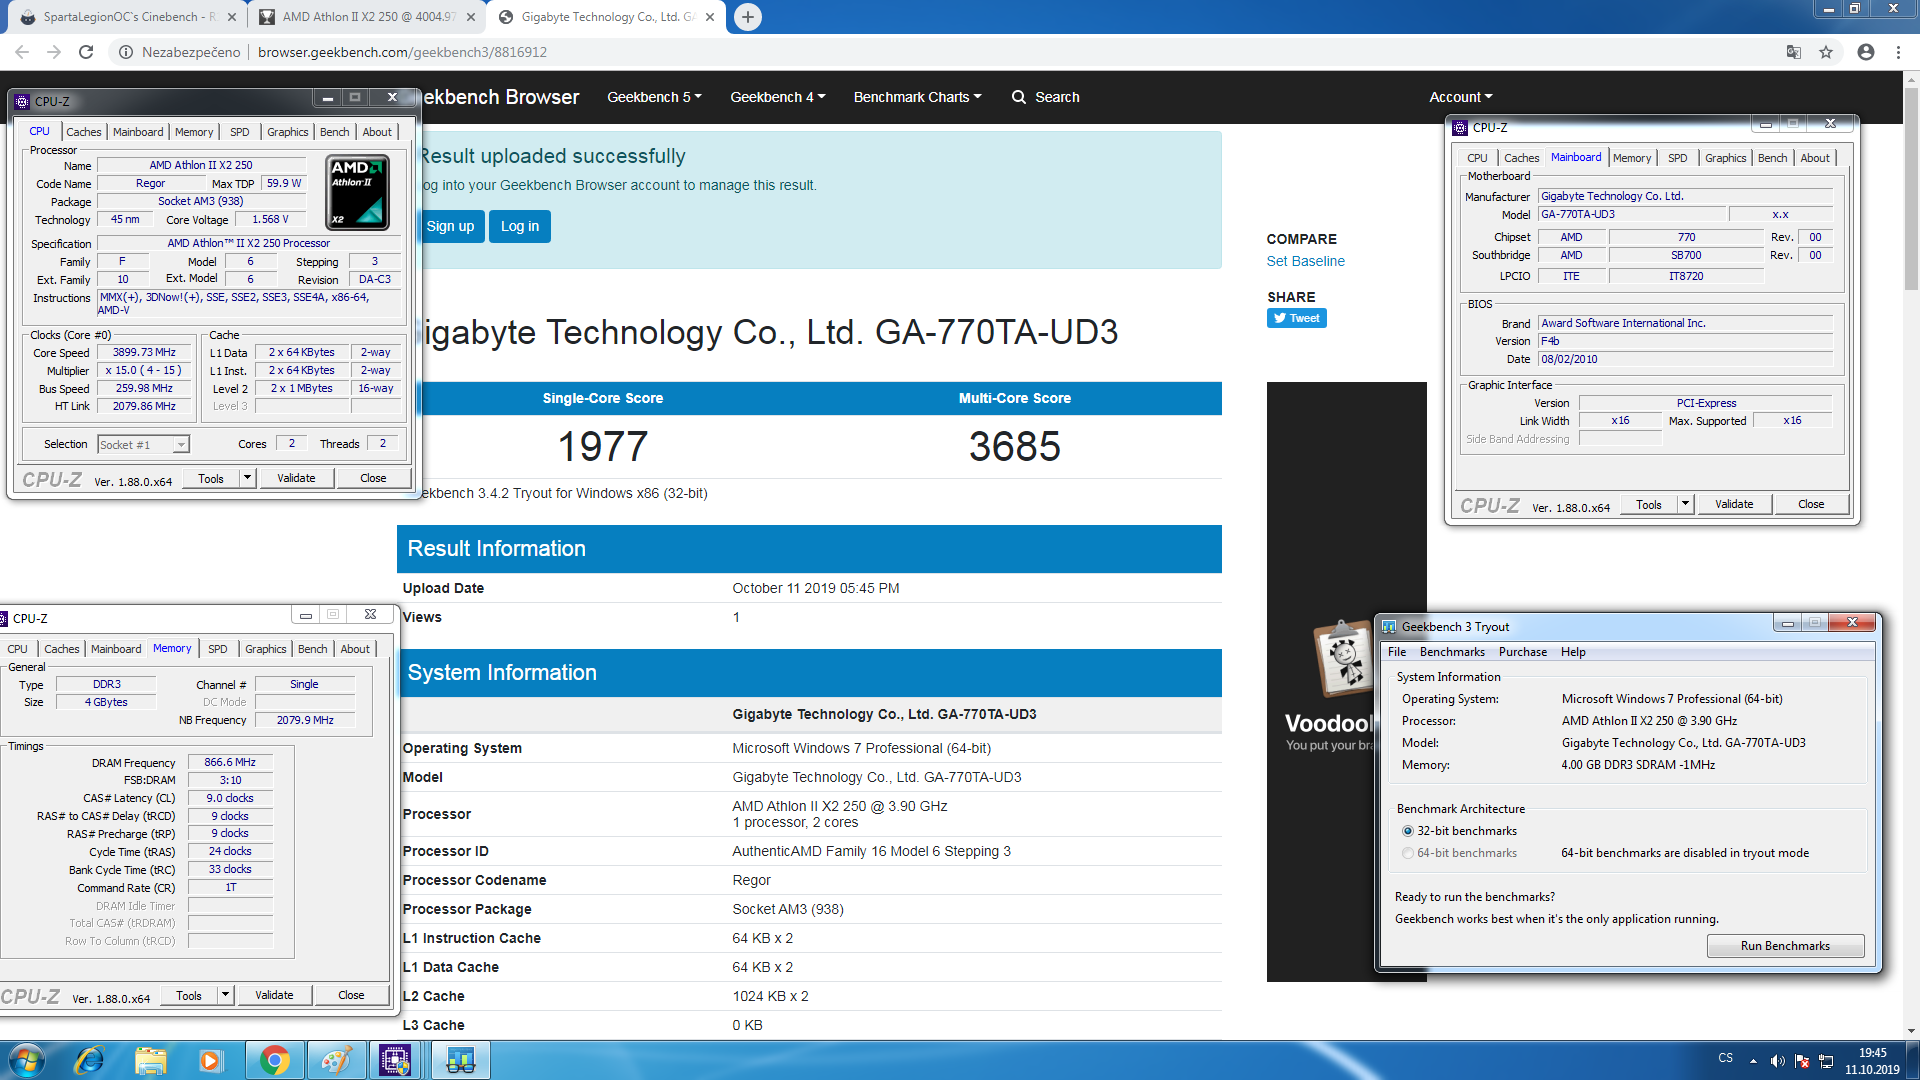Switch to CPU-Z taskbar icon
Screen dimensions: 1920x1080
[x=396, y=1060]
